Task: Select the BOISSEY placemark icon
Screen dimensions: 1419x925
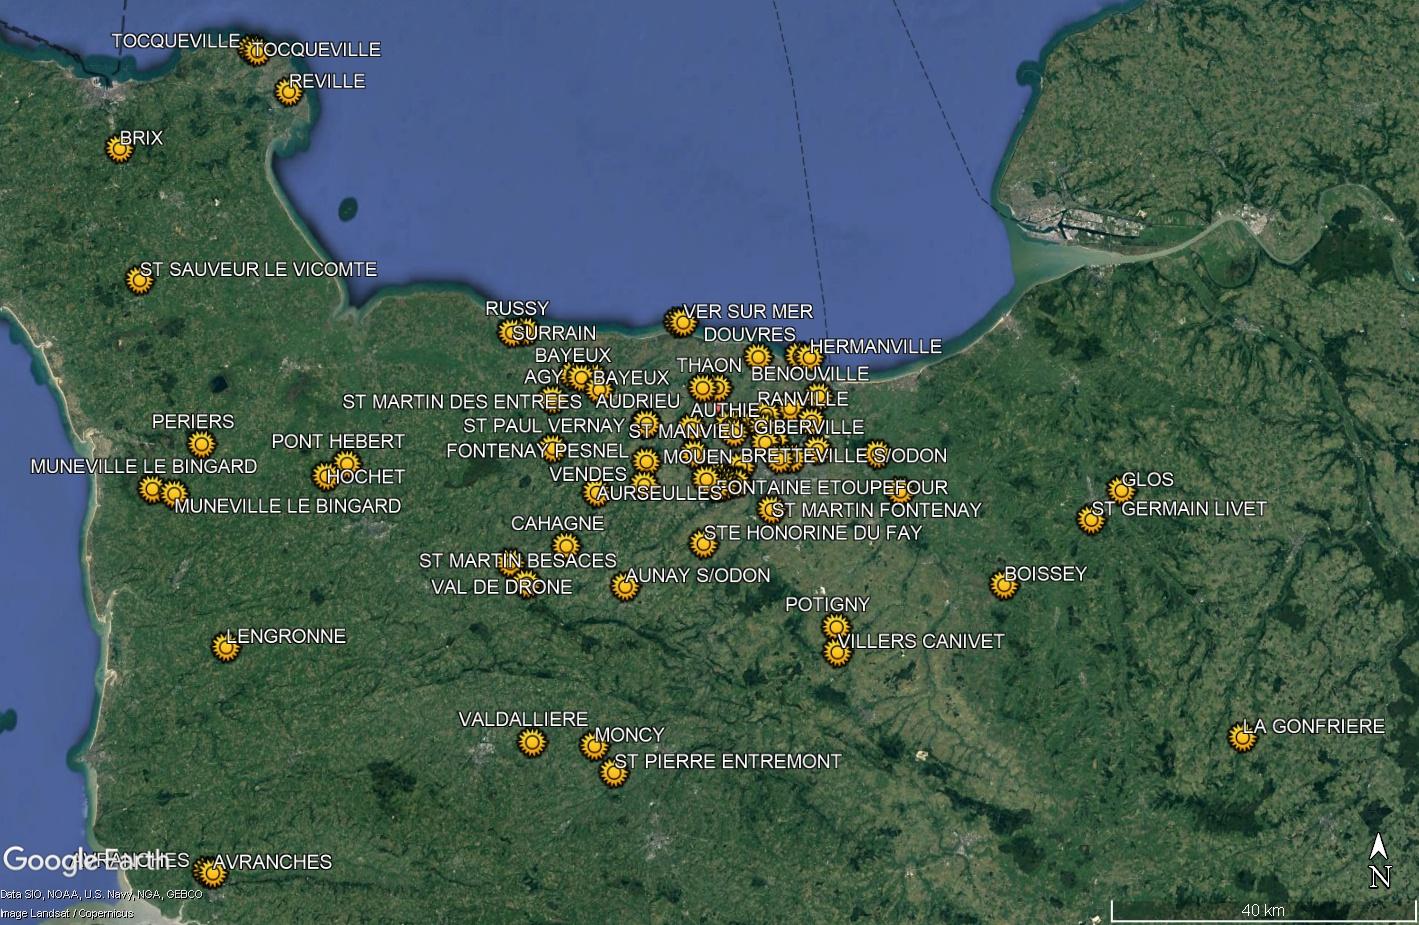Action: (x=1003, y=585)
